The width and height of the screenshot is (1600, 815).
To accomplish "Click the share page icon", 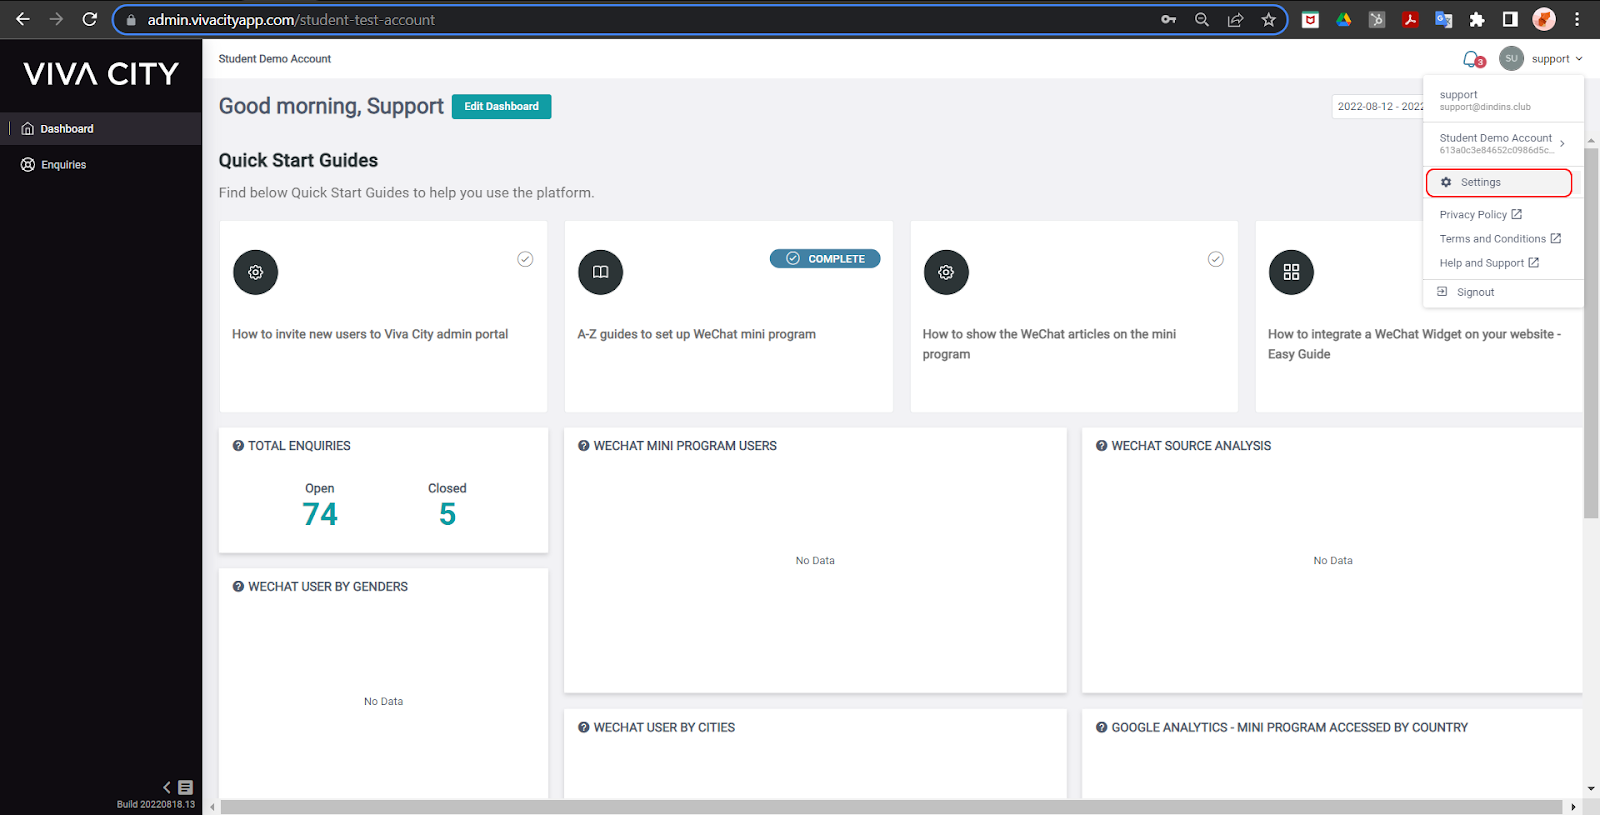I will pyautogui.click(x=1236, y=19).
